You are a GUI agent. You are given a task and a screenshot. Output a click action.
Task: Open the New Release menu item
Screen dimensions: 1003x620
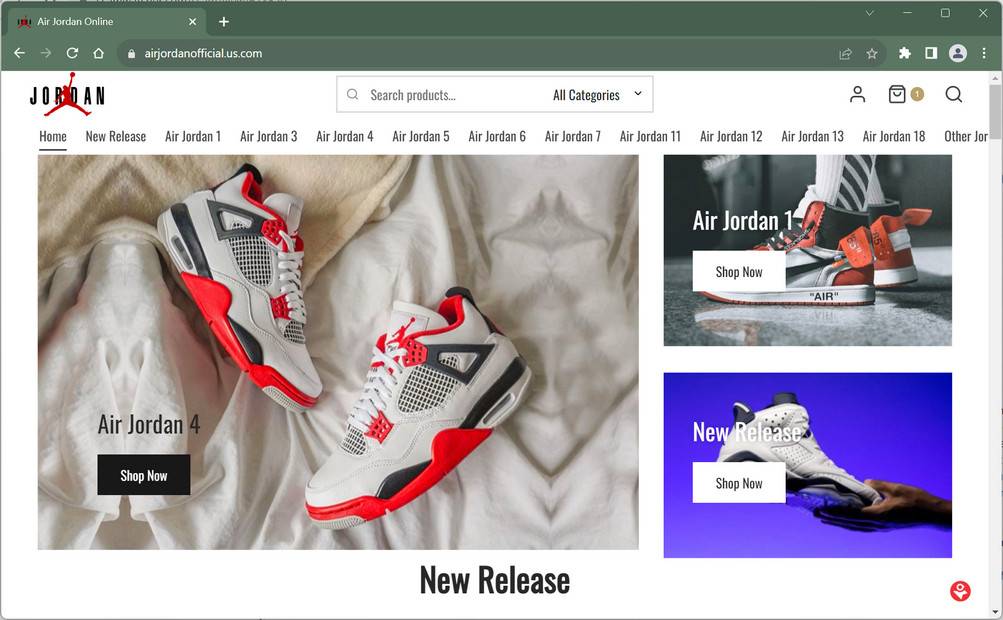tap(116, 136)
